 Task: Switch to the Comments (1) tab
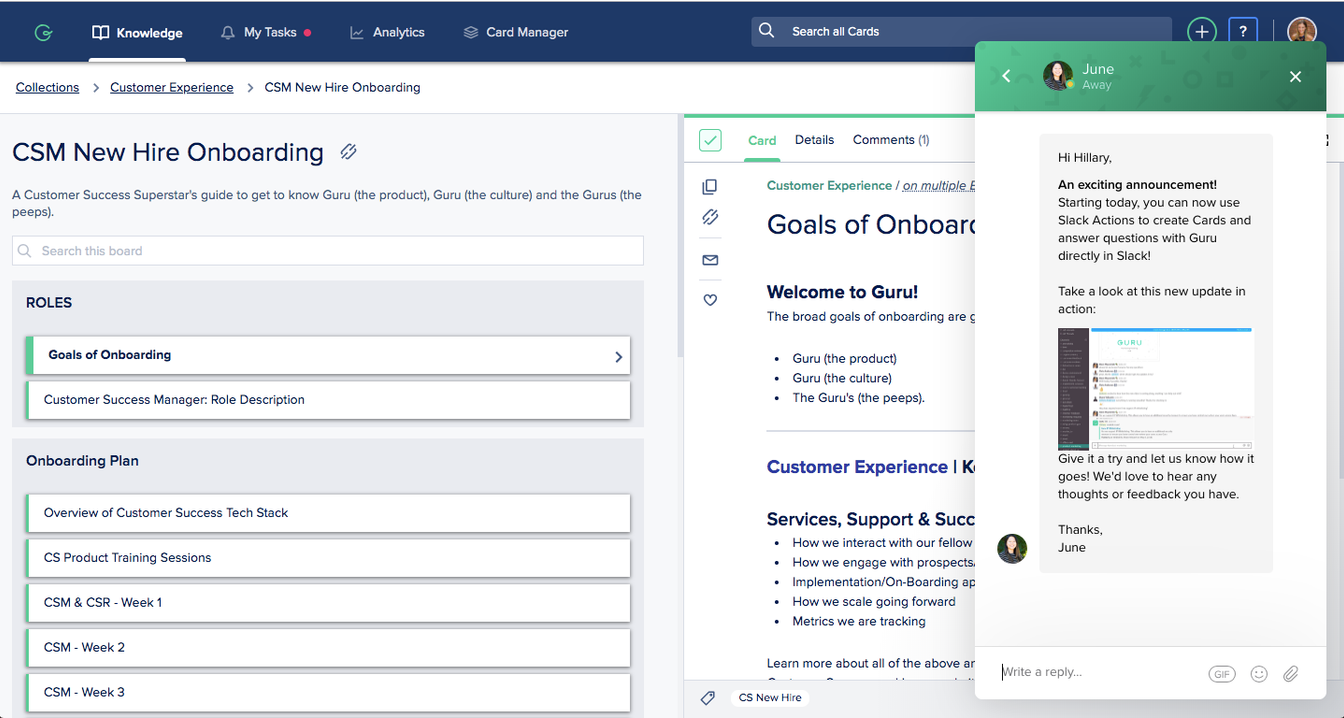[891, 140]
